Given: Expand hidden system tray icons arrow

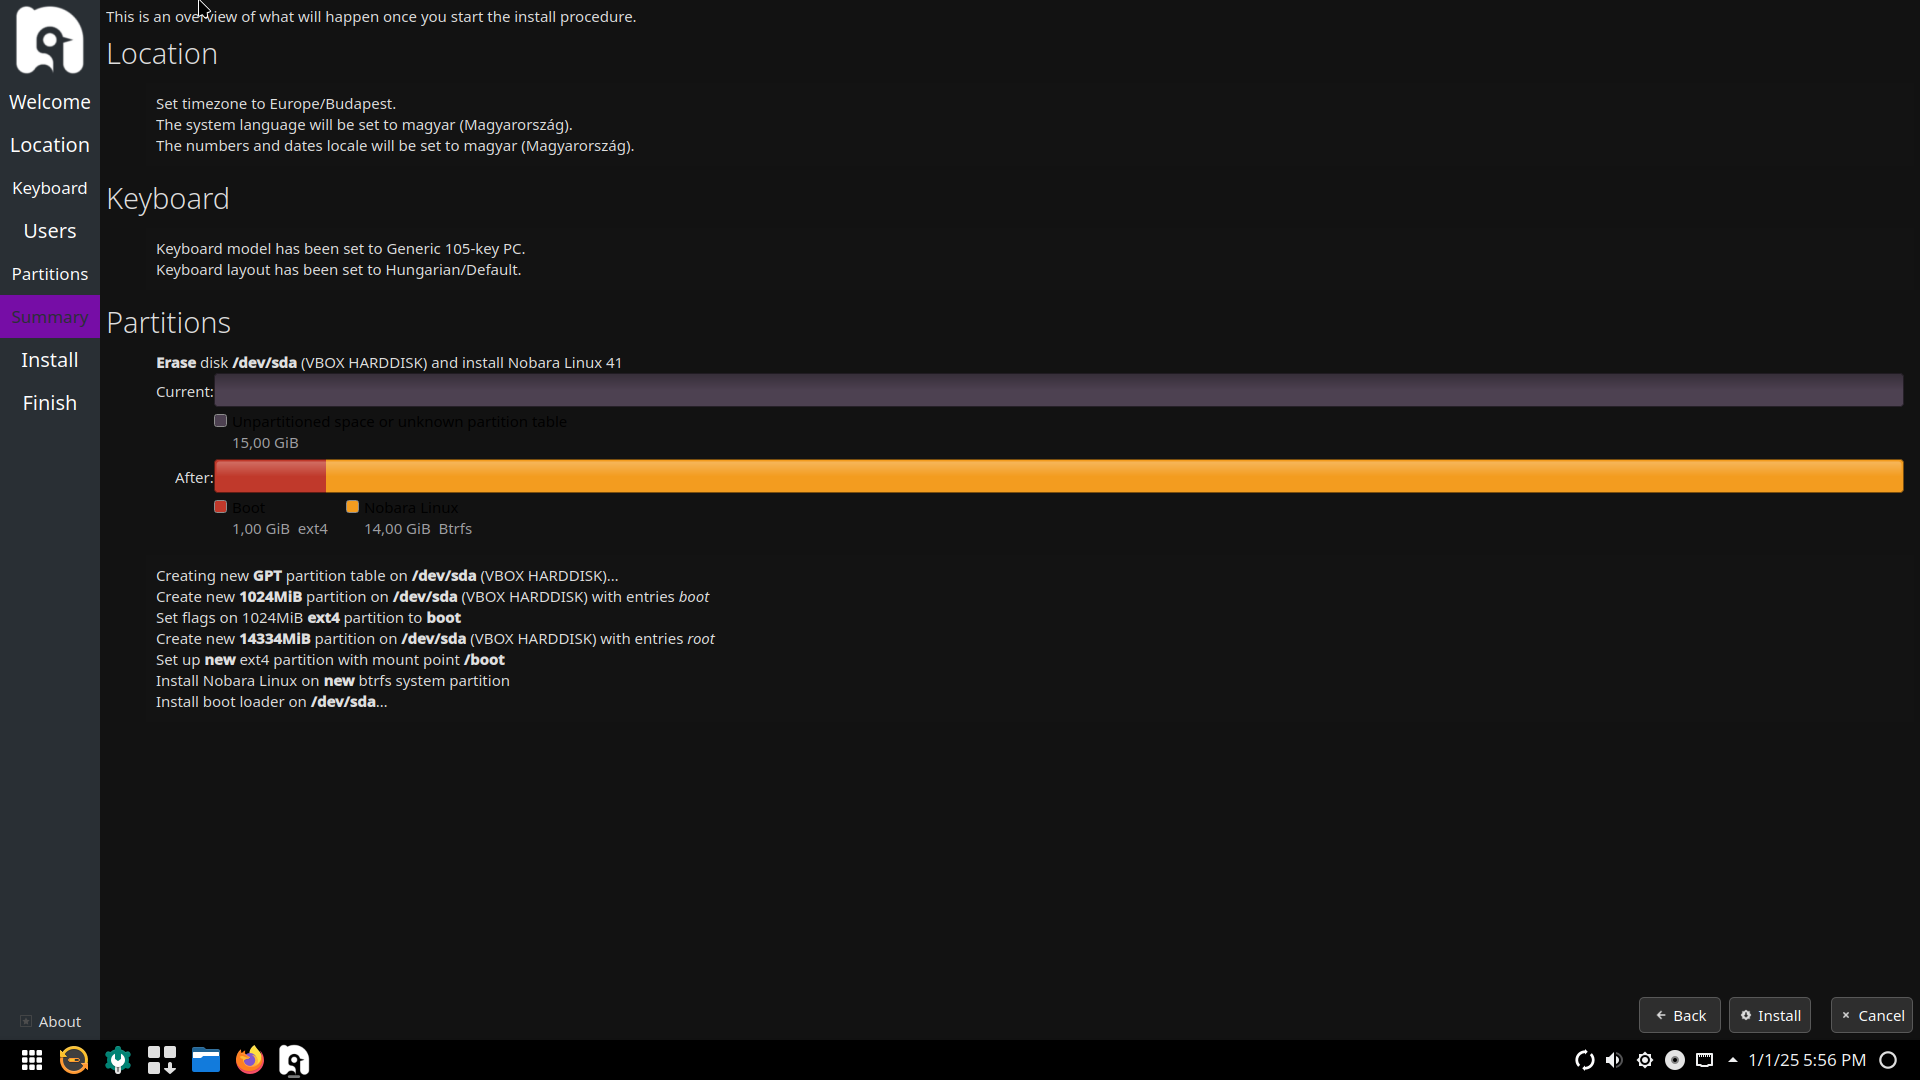Looking at the screenshot, I should pos(1733,1060).
